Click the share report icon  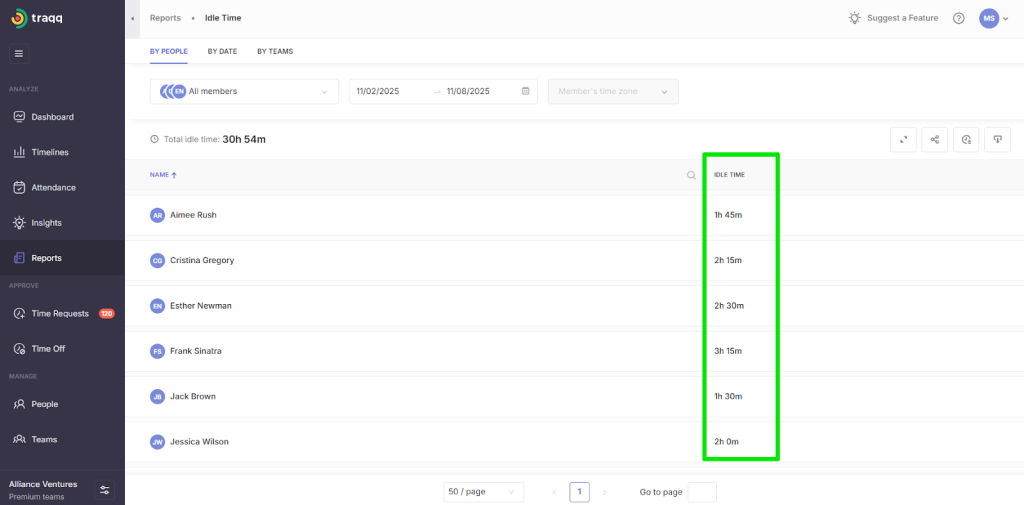point(934,140)
